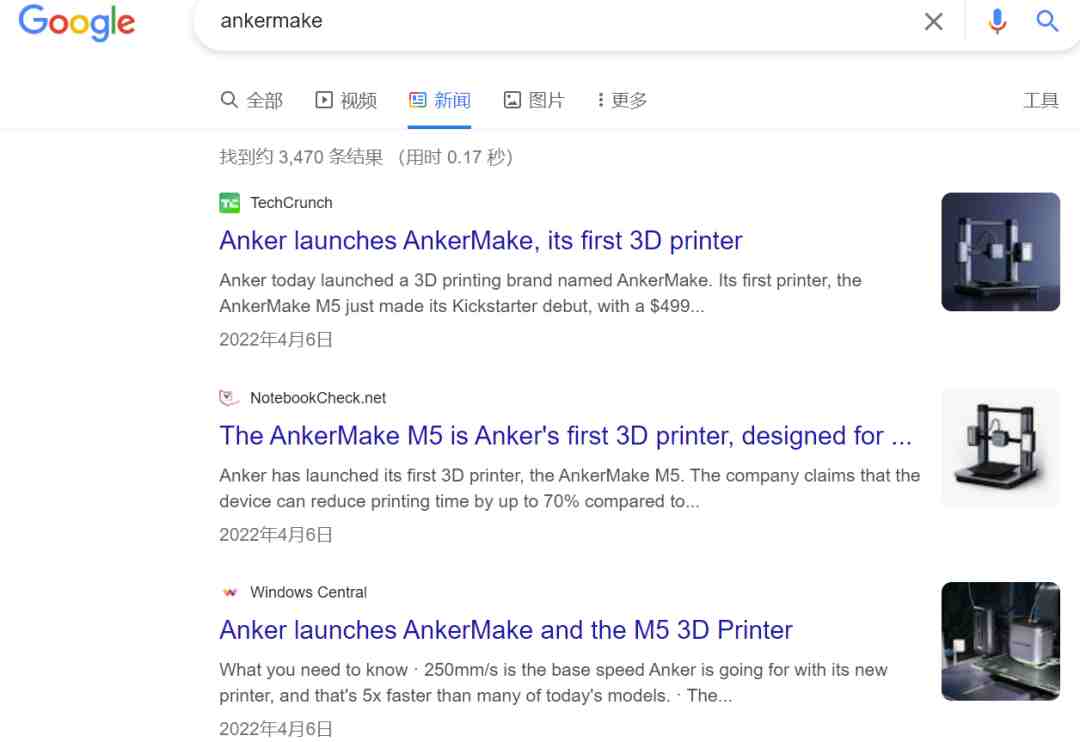Open the 工具 options
The image size is (1080, 742).
click(x=1040, y=101)
